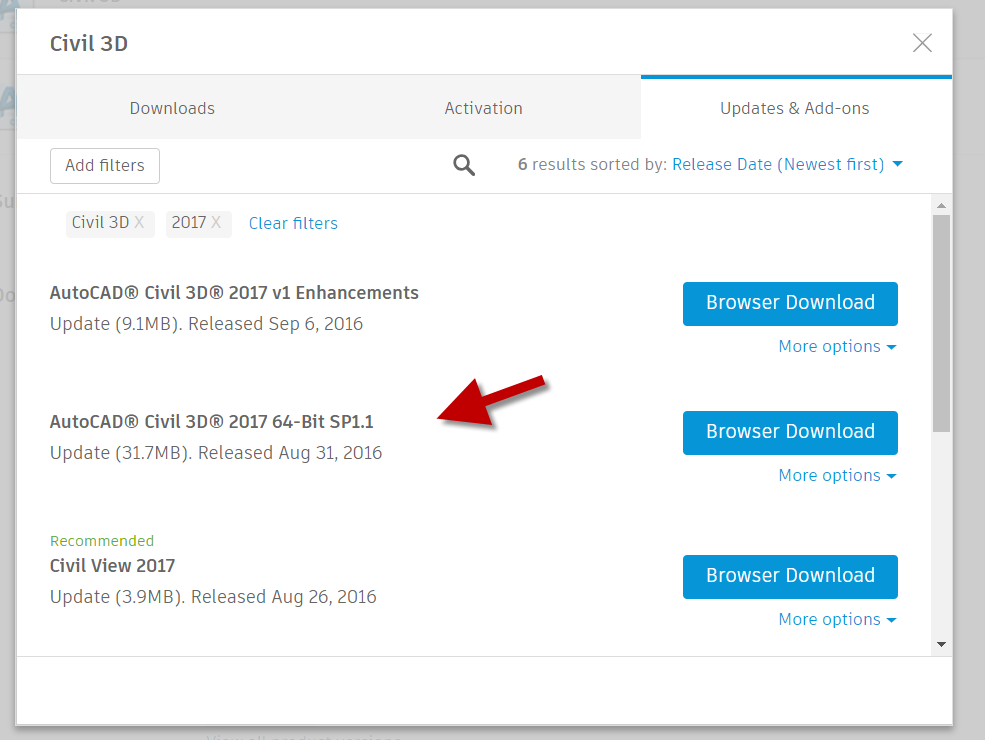Click the text 'Update (3.9MB). Released Aug 26, 2016'

tap(213, 596)
